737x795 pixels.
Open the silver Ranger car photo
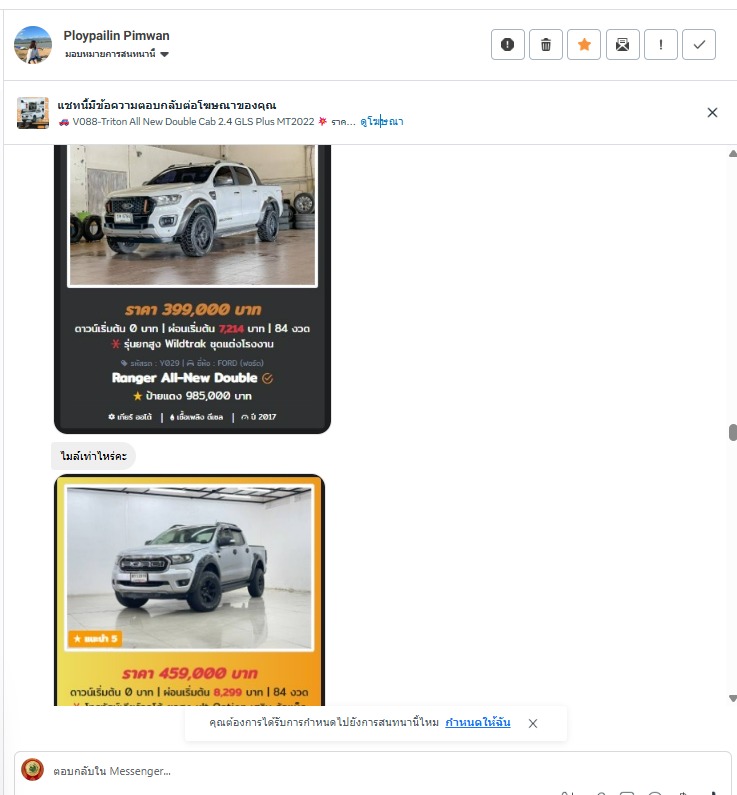(x=190, y=567)
